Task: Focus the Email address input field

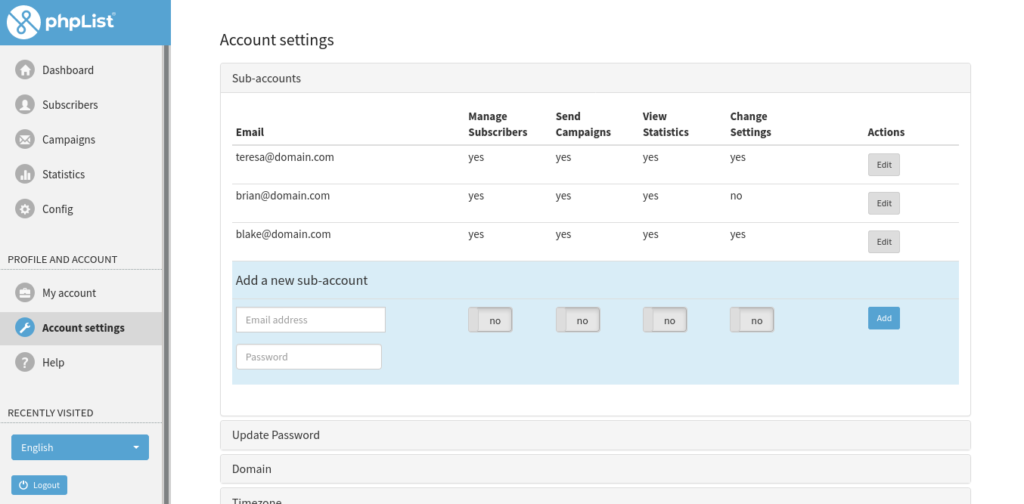Action: coord(311,320)
